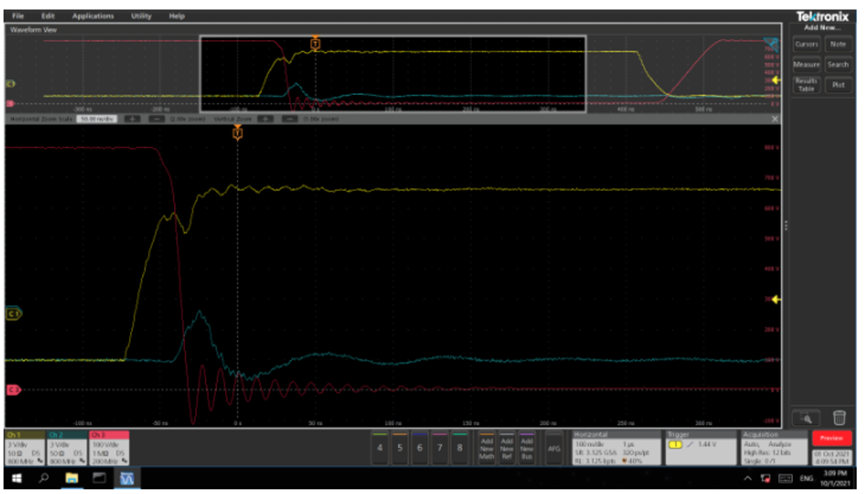Image resolution: width=865 pixels, height=494 pixels.
Task: Expand the Trigger settings badge
Action: coord(698,447)
